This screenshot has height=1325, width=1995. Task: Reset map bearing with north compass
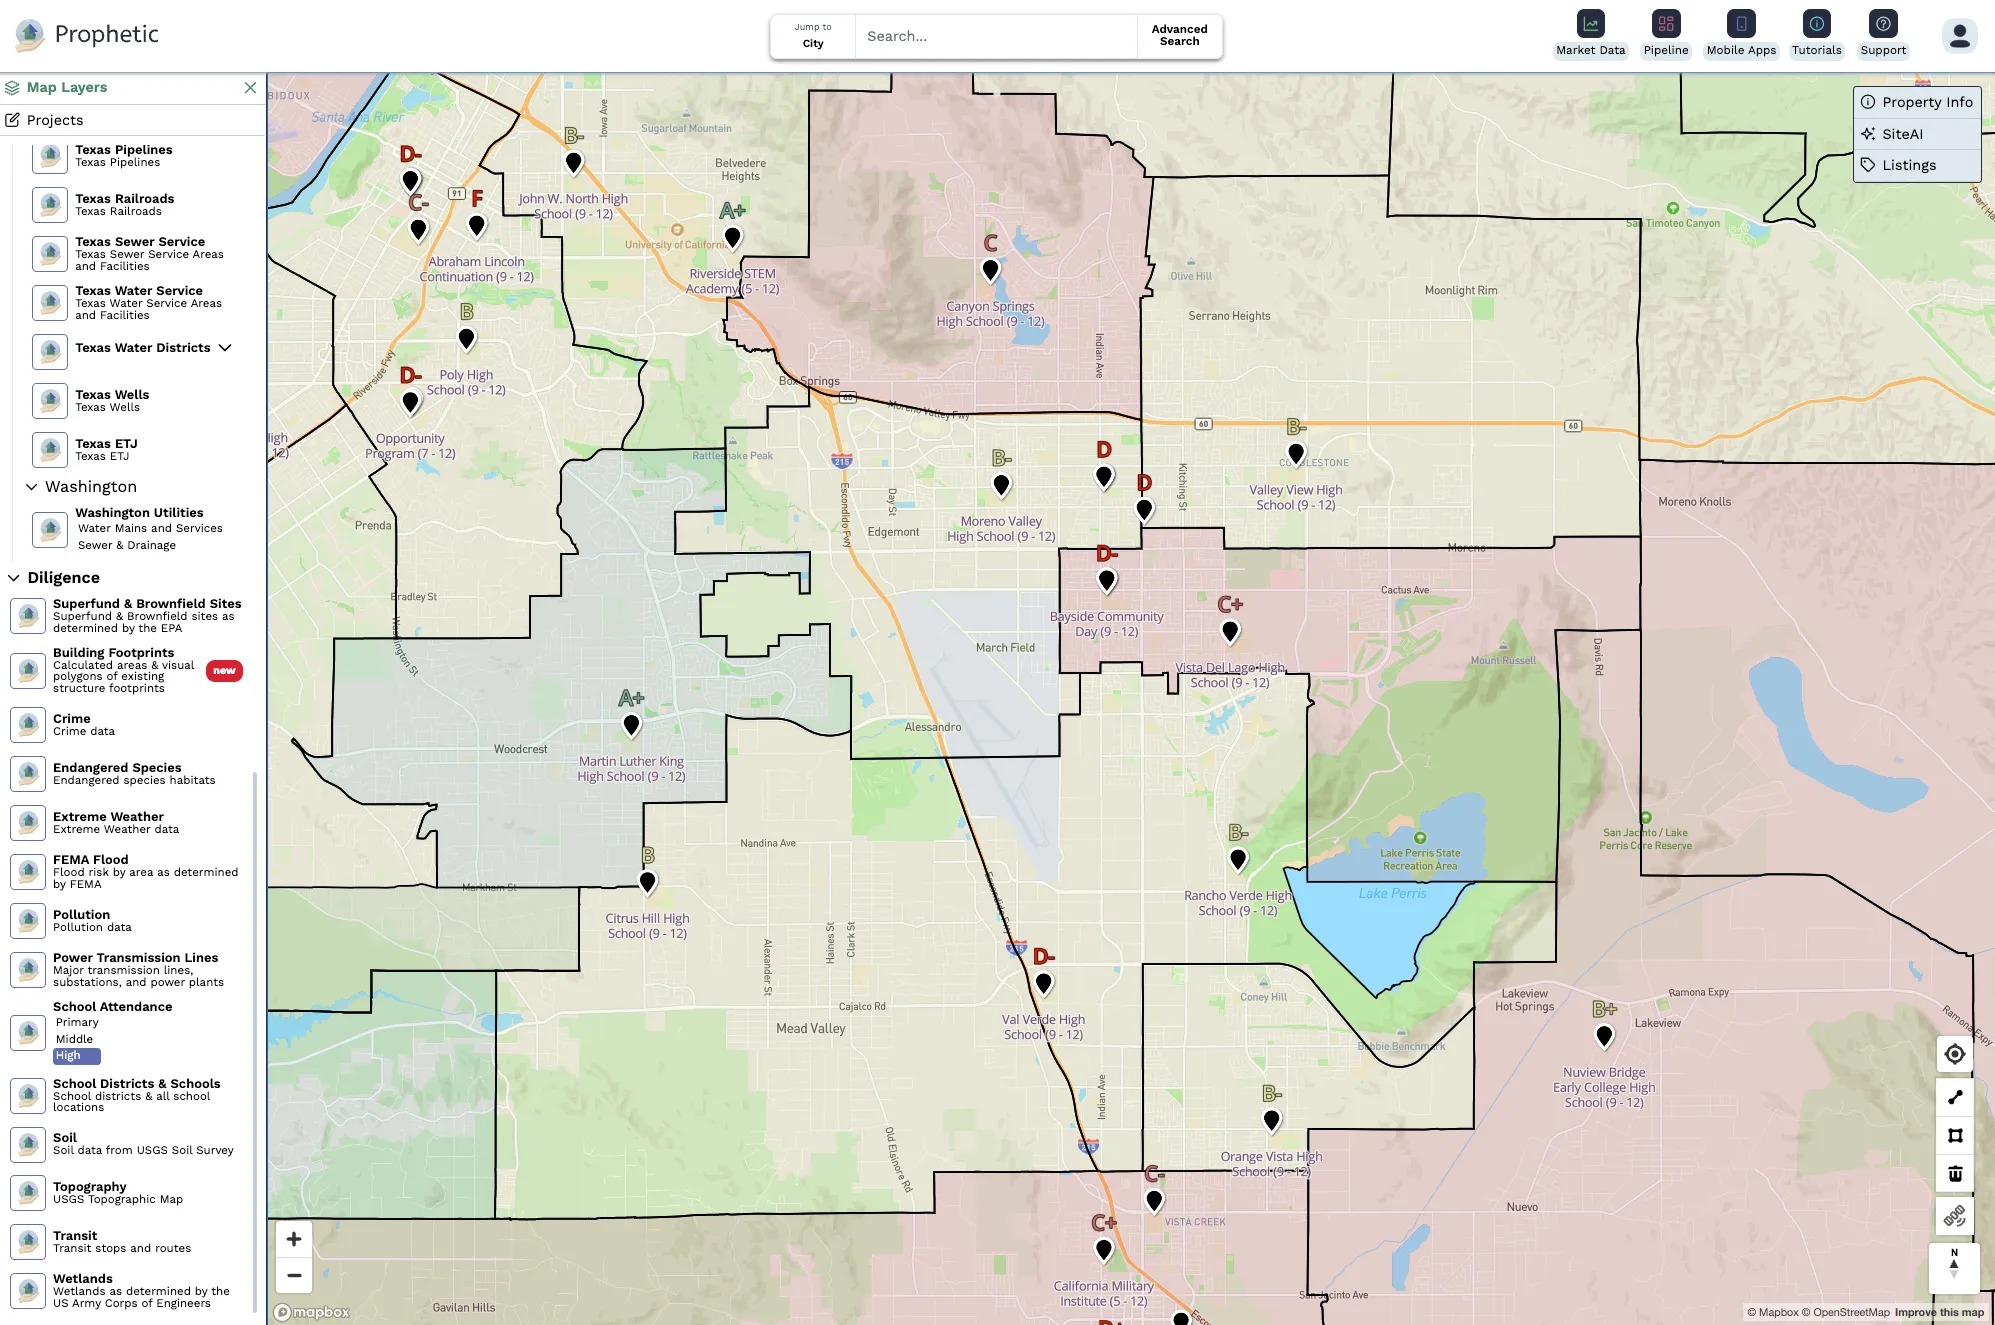click(x=1954, y=1264)
